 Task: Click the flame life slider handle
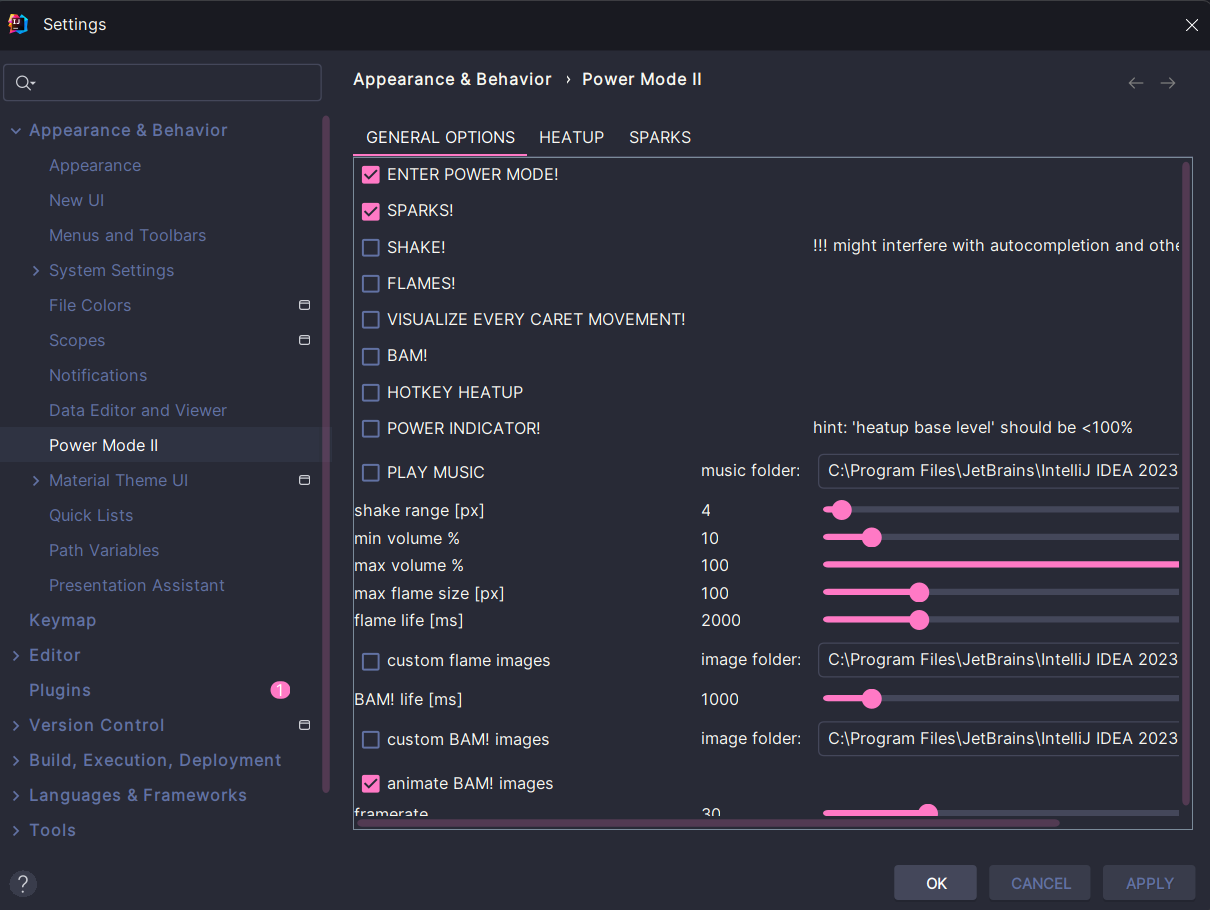click(919, 620)
